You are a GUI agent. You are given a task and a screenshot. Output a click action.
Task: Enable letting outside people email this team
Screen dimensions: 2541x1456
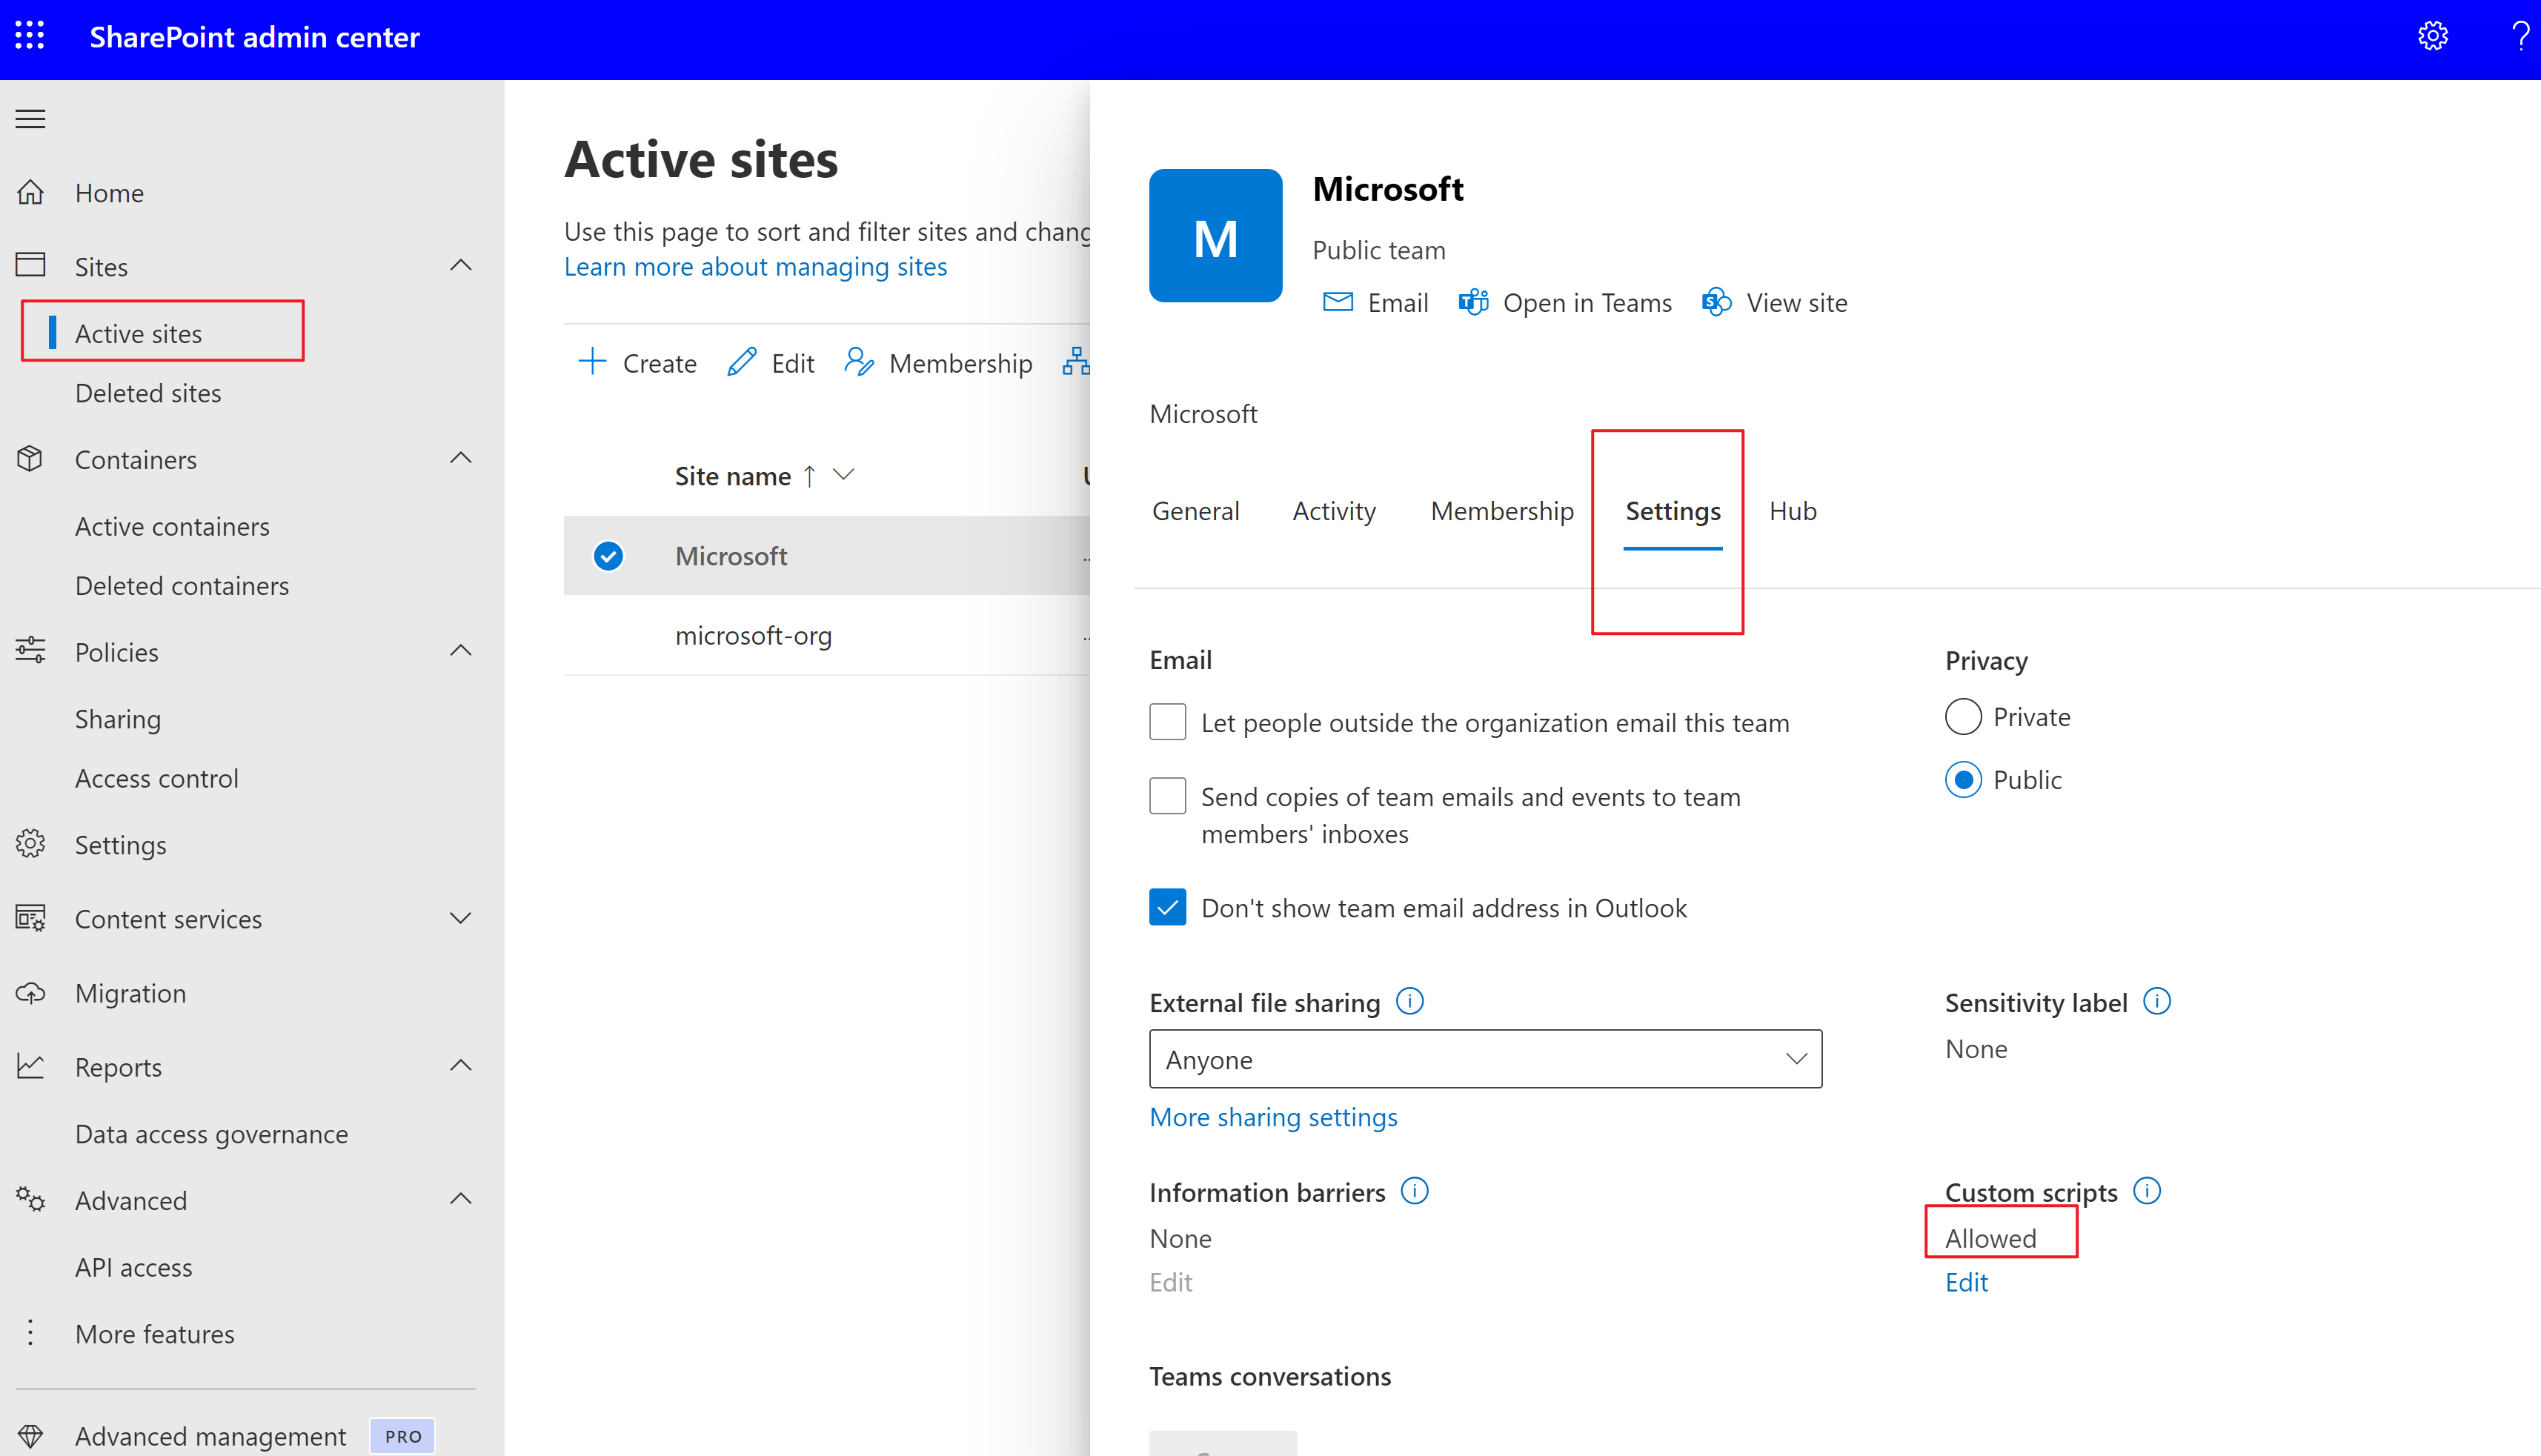point(1167,721)
